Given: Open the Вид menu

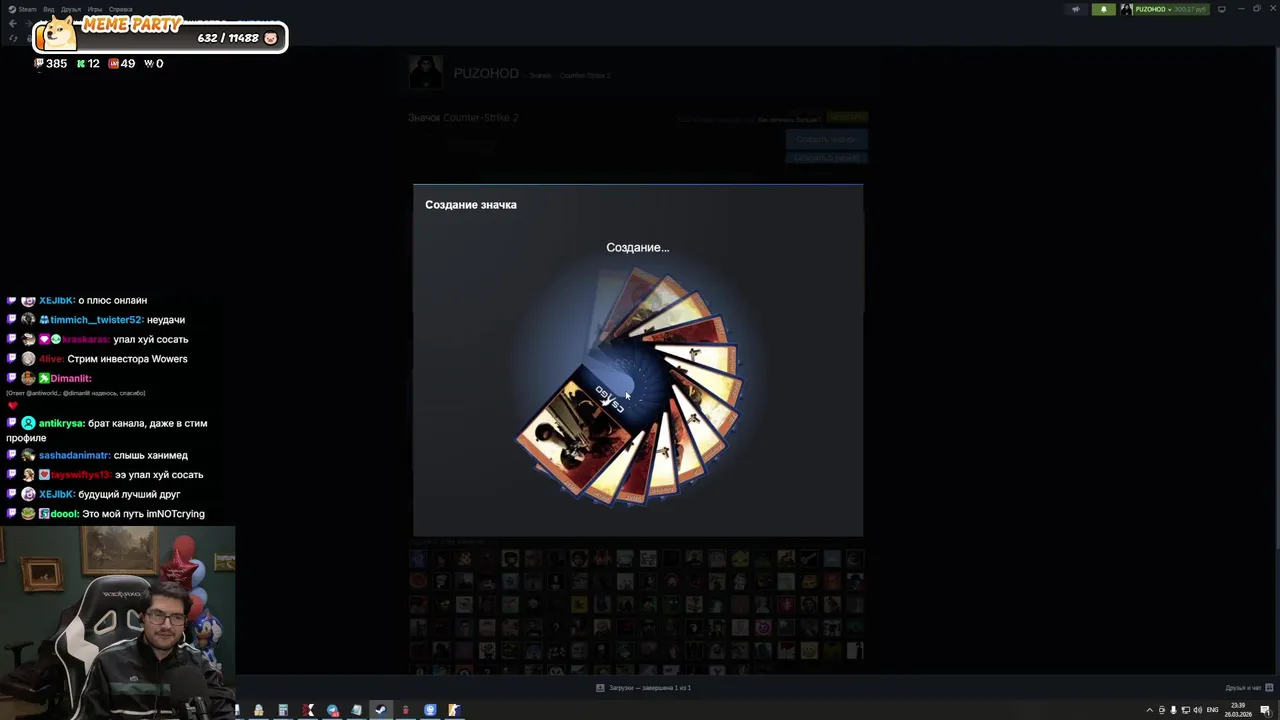Looking at the screenshot, I should pyautogui.click(x=48, y=9).
